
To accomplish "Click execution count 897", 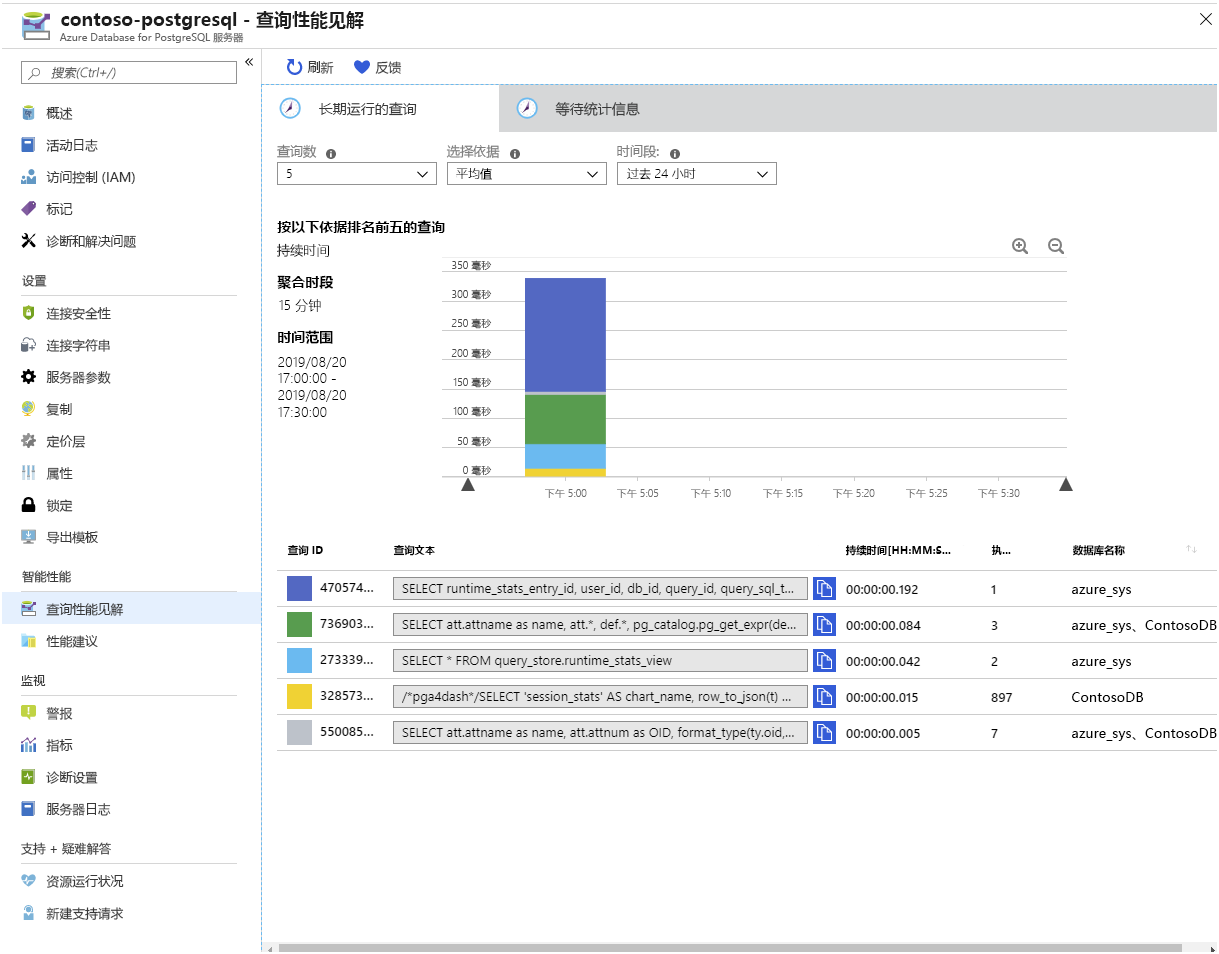I will click(x=1002, y=698).
